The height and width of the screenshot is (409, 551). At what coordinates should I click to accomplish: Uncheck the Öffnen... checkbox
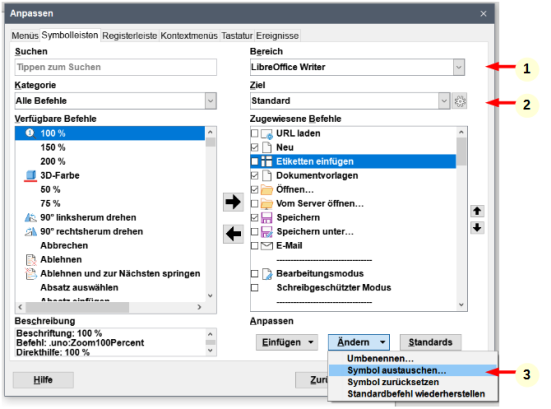tap(254, 189)
